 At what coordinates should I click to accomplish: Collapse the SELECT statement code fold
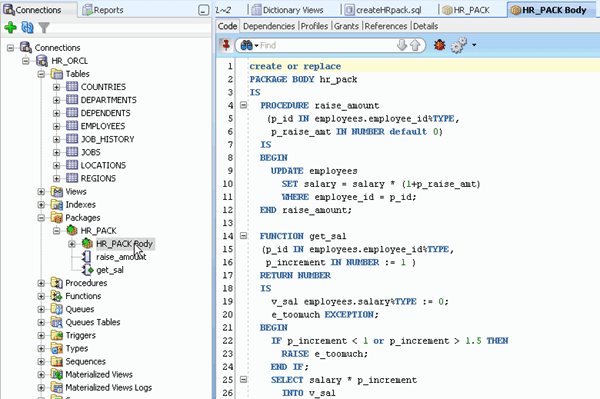(243, 379)
